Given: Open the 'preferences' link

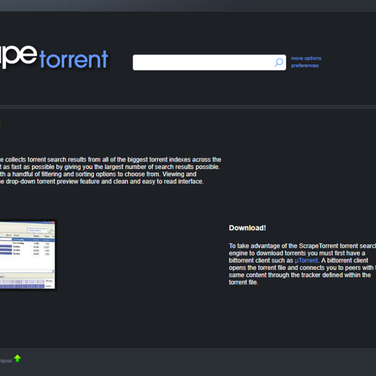Looking at the screenshot, I should tap(305, 65).
